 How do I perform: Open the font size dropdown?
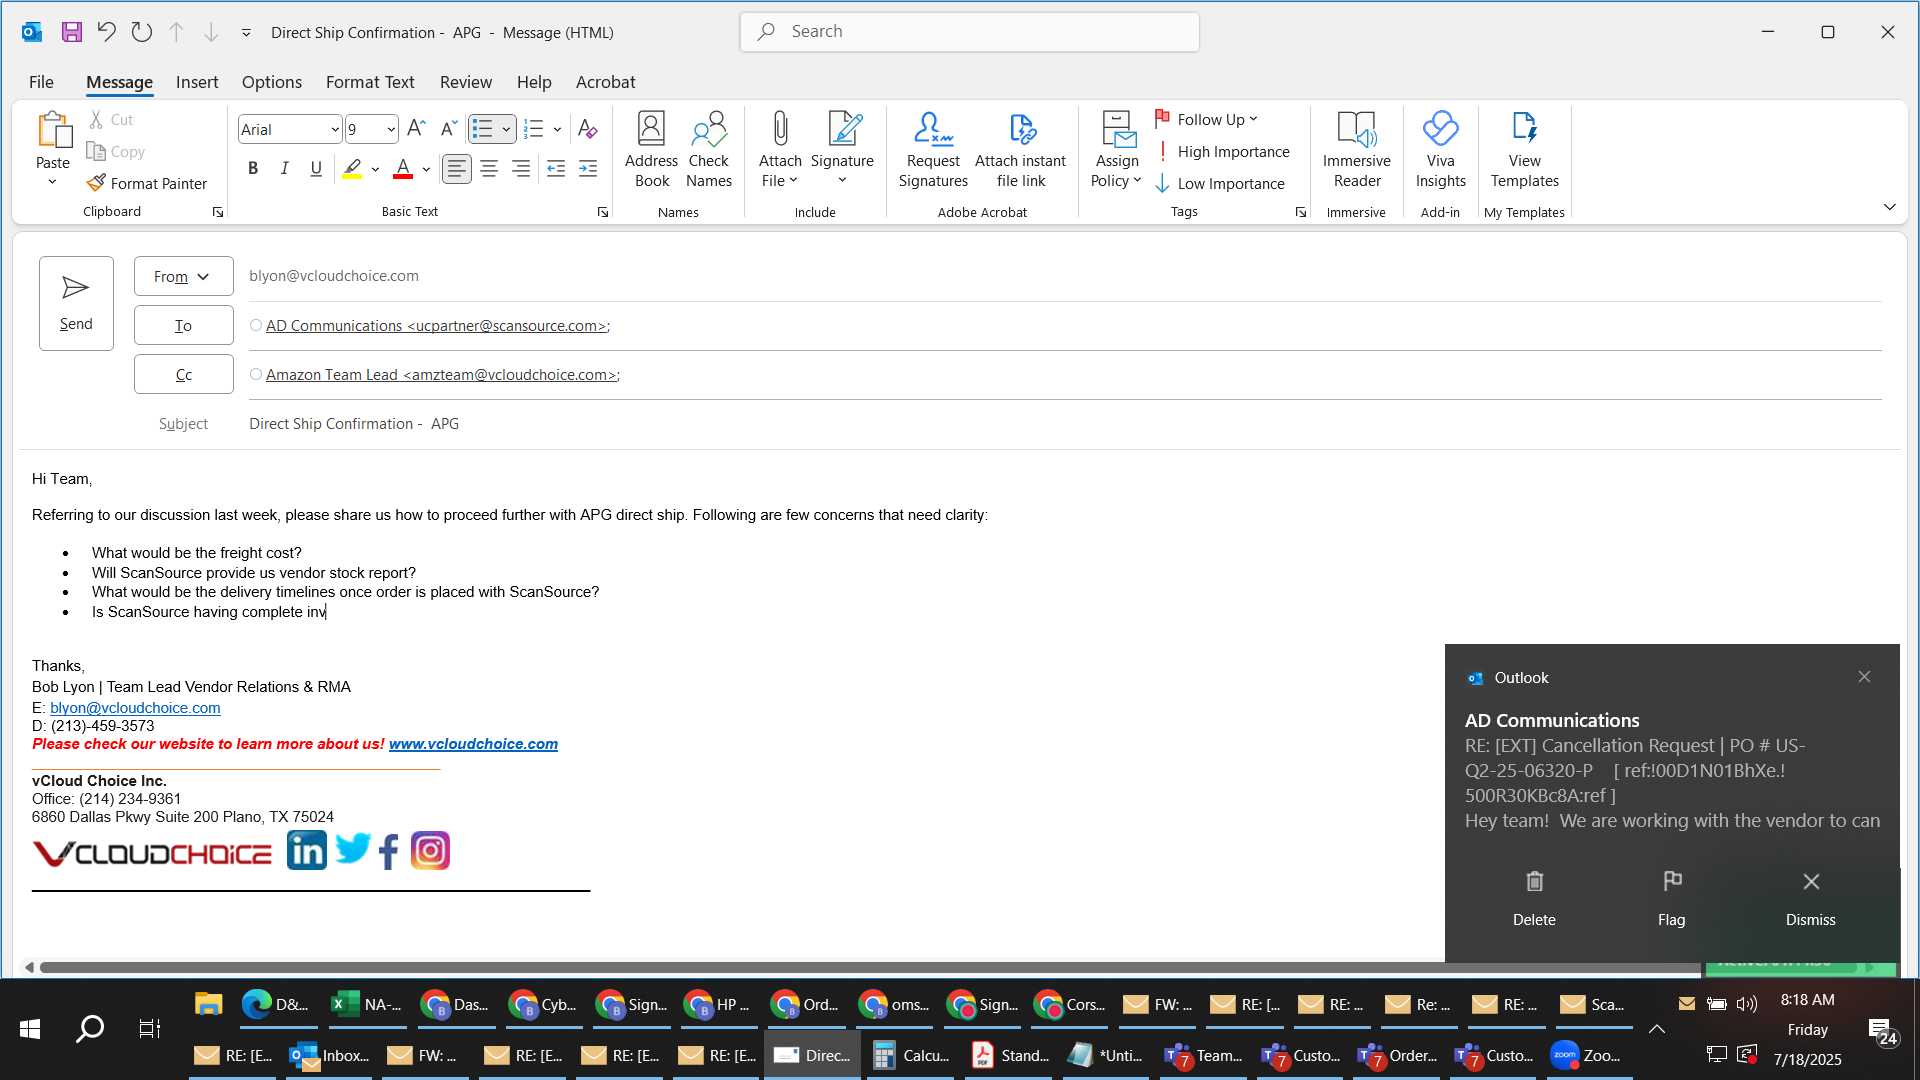pyautogui.click(x=390, y=130)
